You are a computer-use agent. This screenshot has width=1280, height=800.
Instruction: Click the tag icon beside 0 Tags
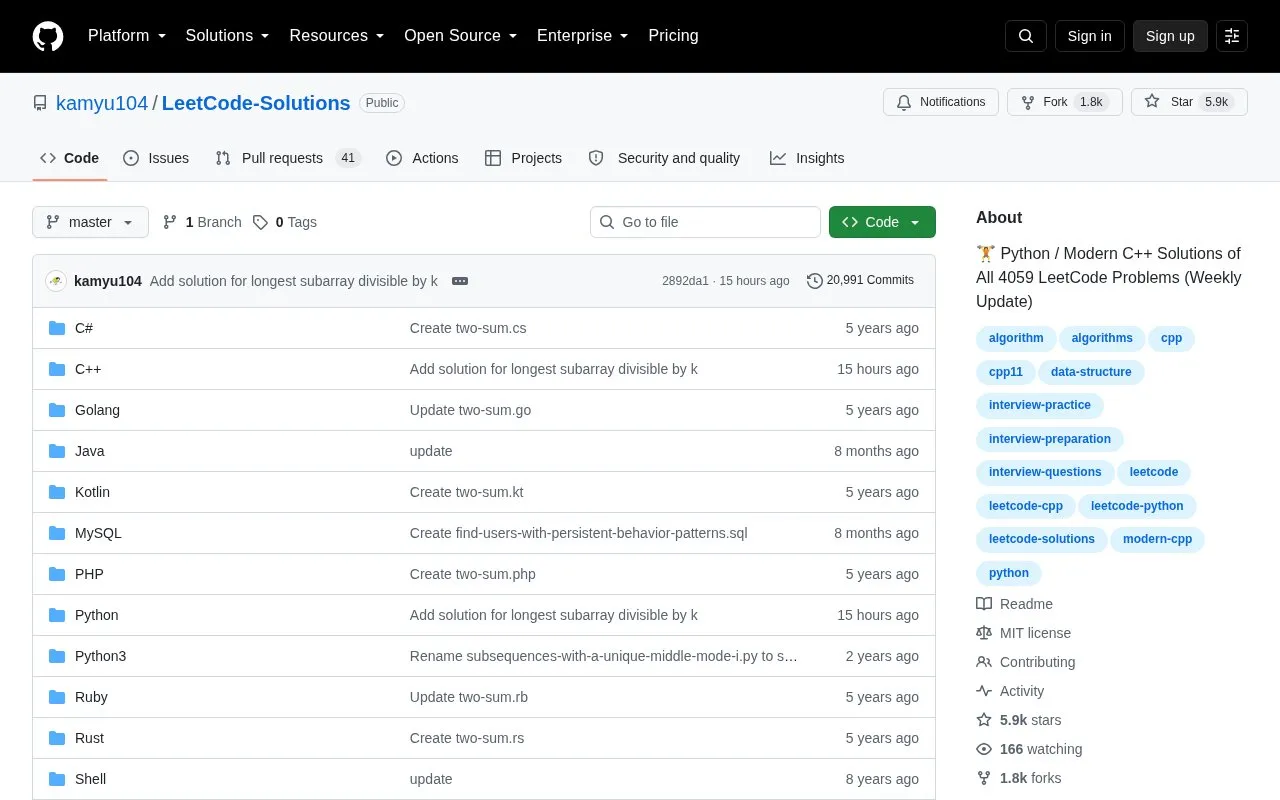pos(260,222)
